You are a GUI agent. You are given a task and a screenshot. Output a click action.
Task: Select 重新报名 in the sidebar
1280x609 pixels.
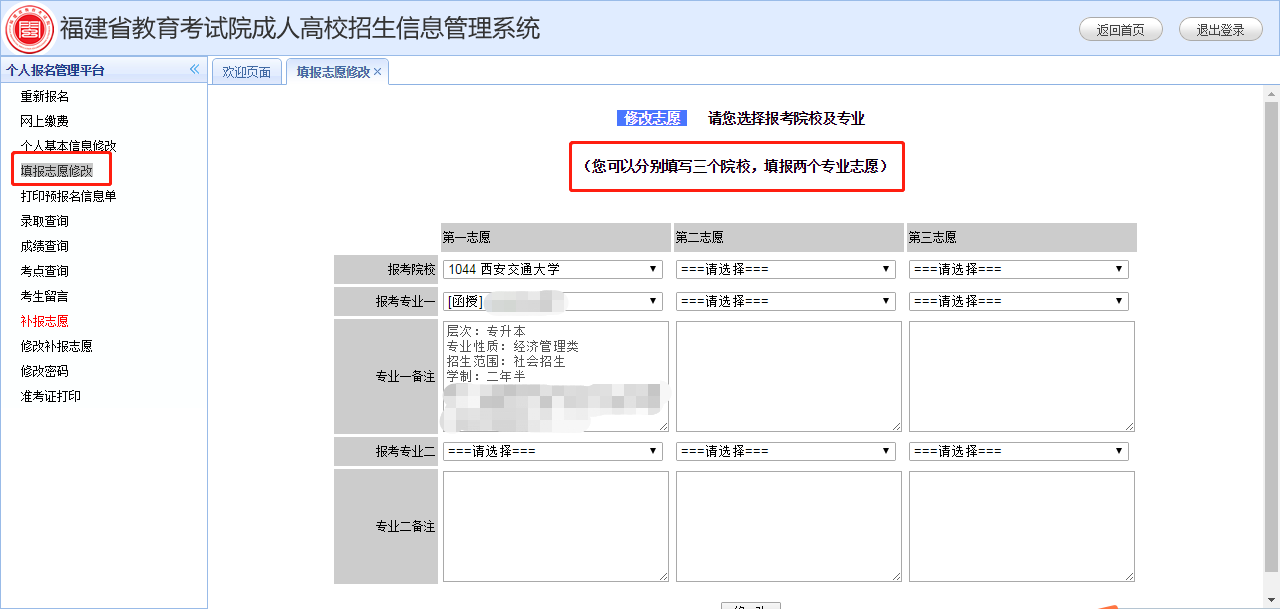[45, 96]
